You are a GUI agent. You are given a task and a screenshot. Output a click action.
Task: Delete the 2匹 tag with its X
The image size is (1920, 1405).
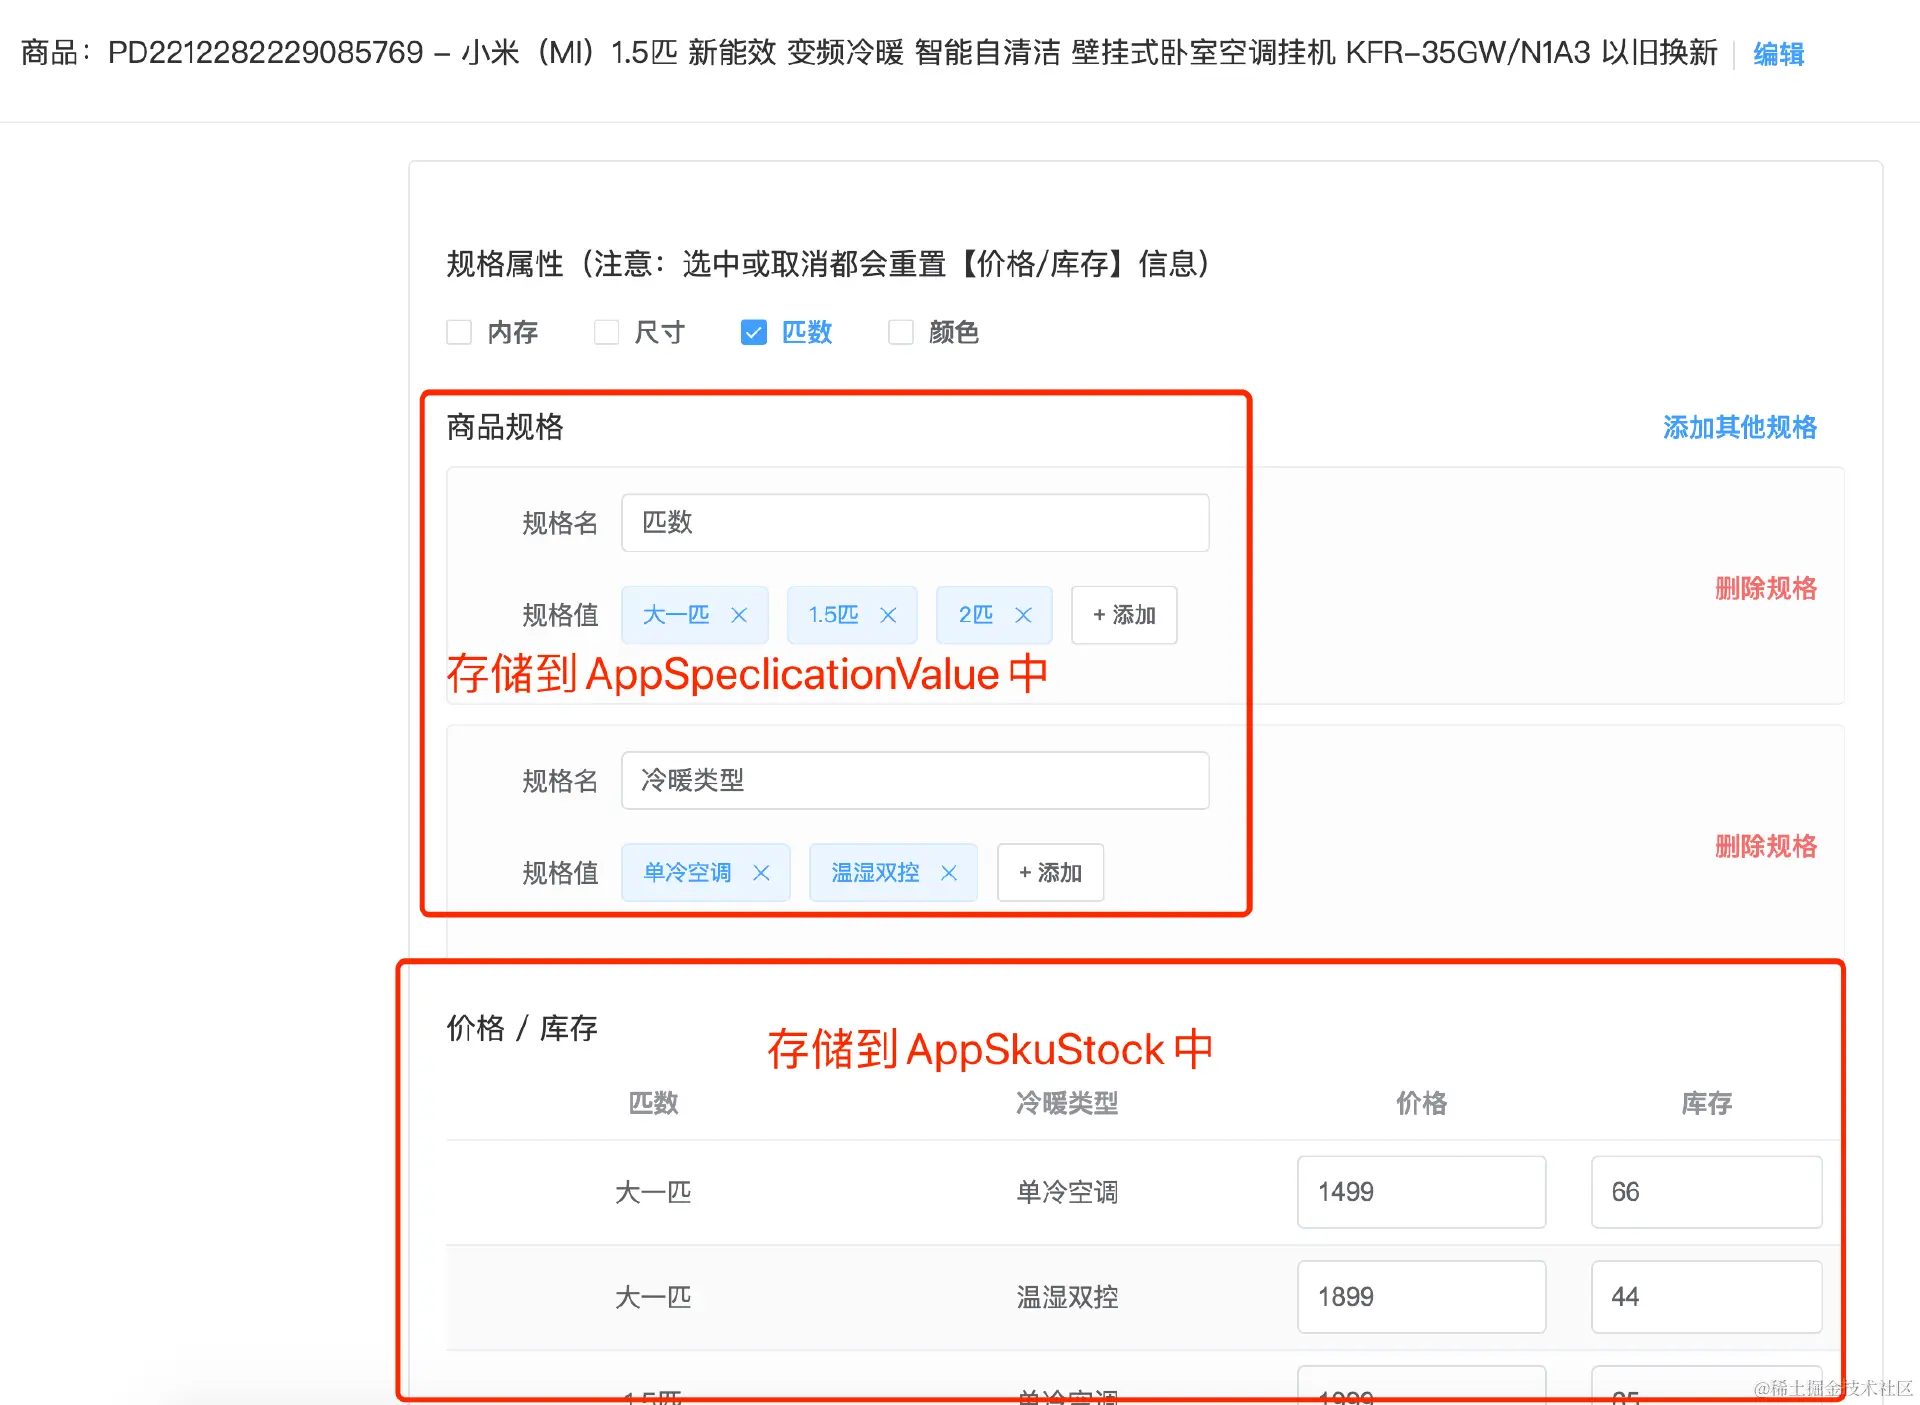pyautogui.click(x=1023, y=615)
